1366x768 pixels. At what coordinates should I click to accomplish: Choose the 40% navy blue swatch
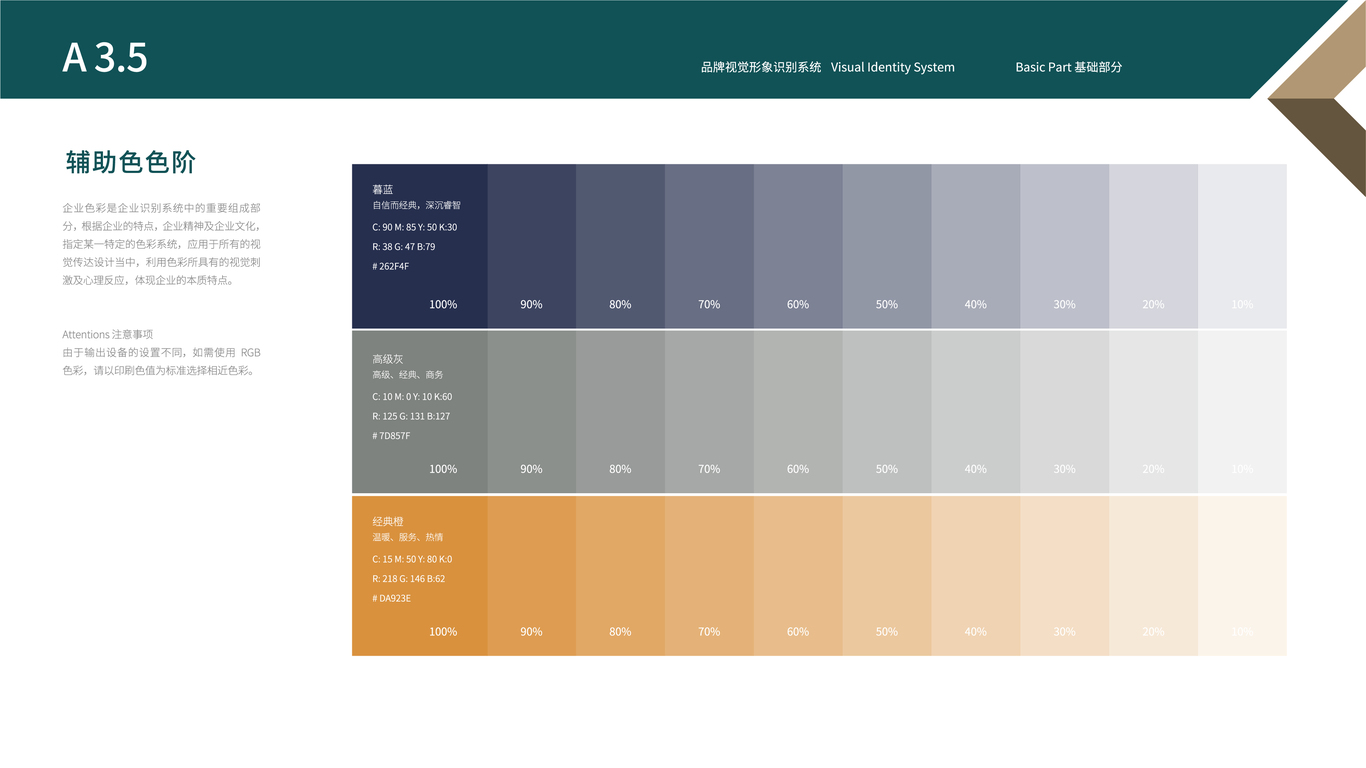[976, 246]
